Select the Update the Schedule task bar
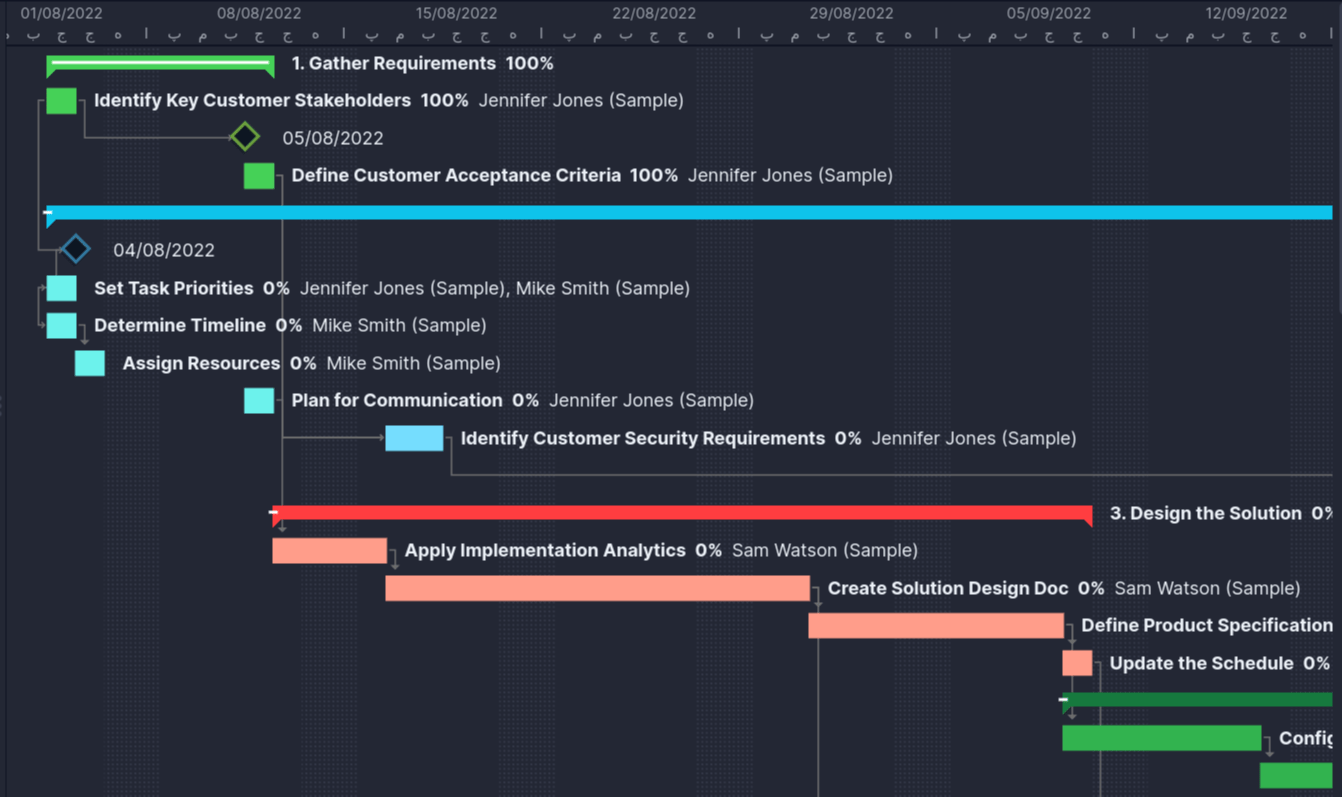The height and width of the screenshot is (797, 1343). 1077,663
